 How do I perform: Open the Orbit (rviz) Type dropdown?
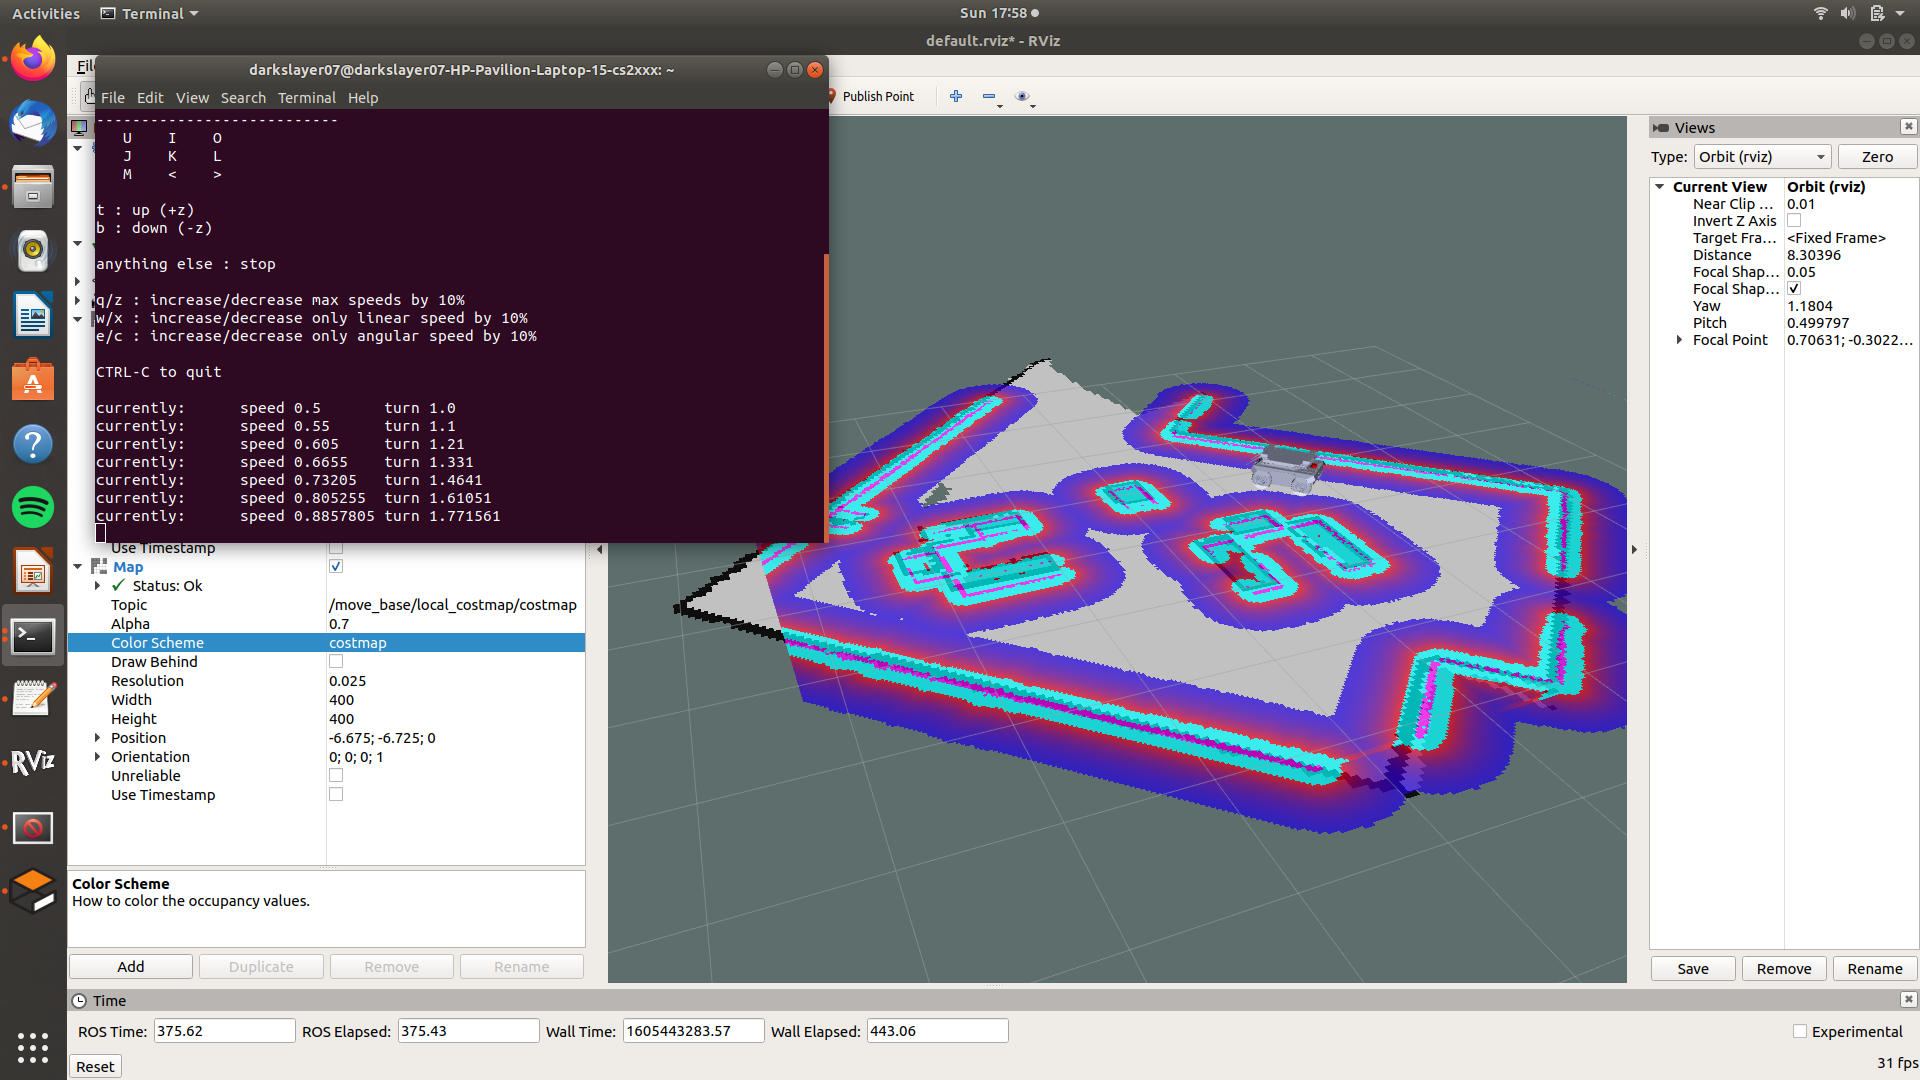click(1762, 156)
